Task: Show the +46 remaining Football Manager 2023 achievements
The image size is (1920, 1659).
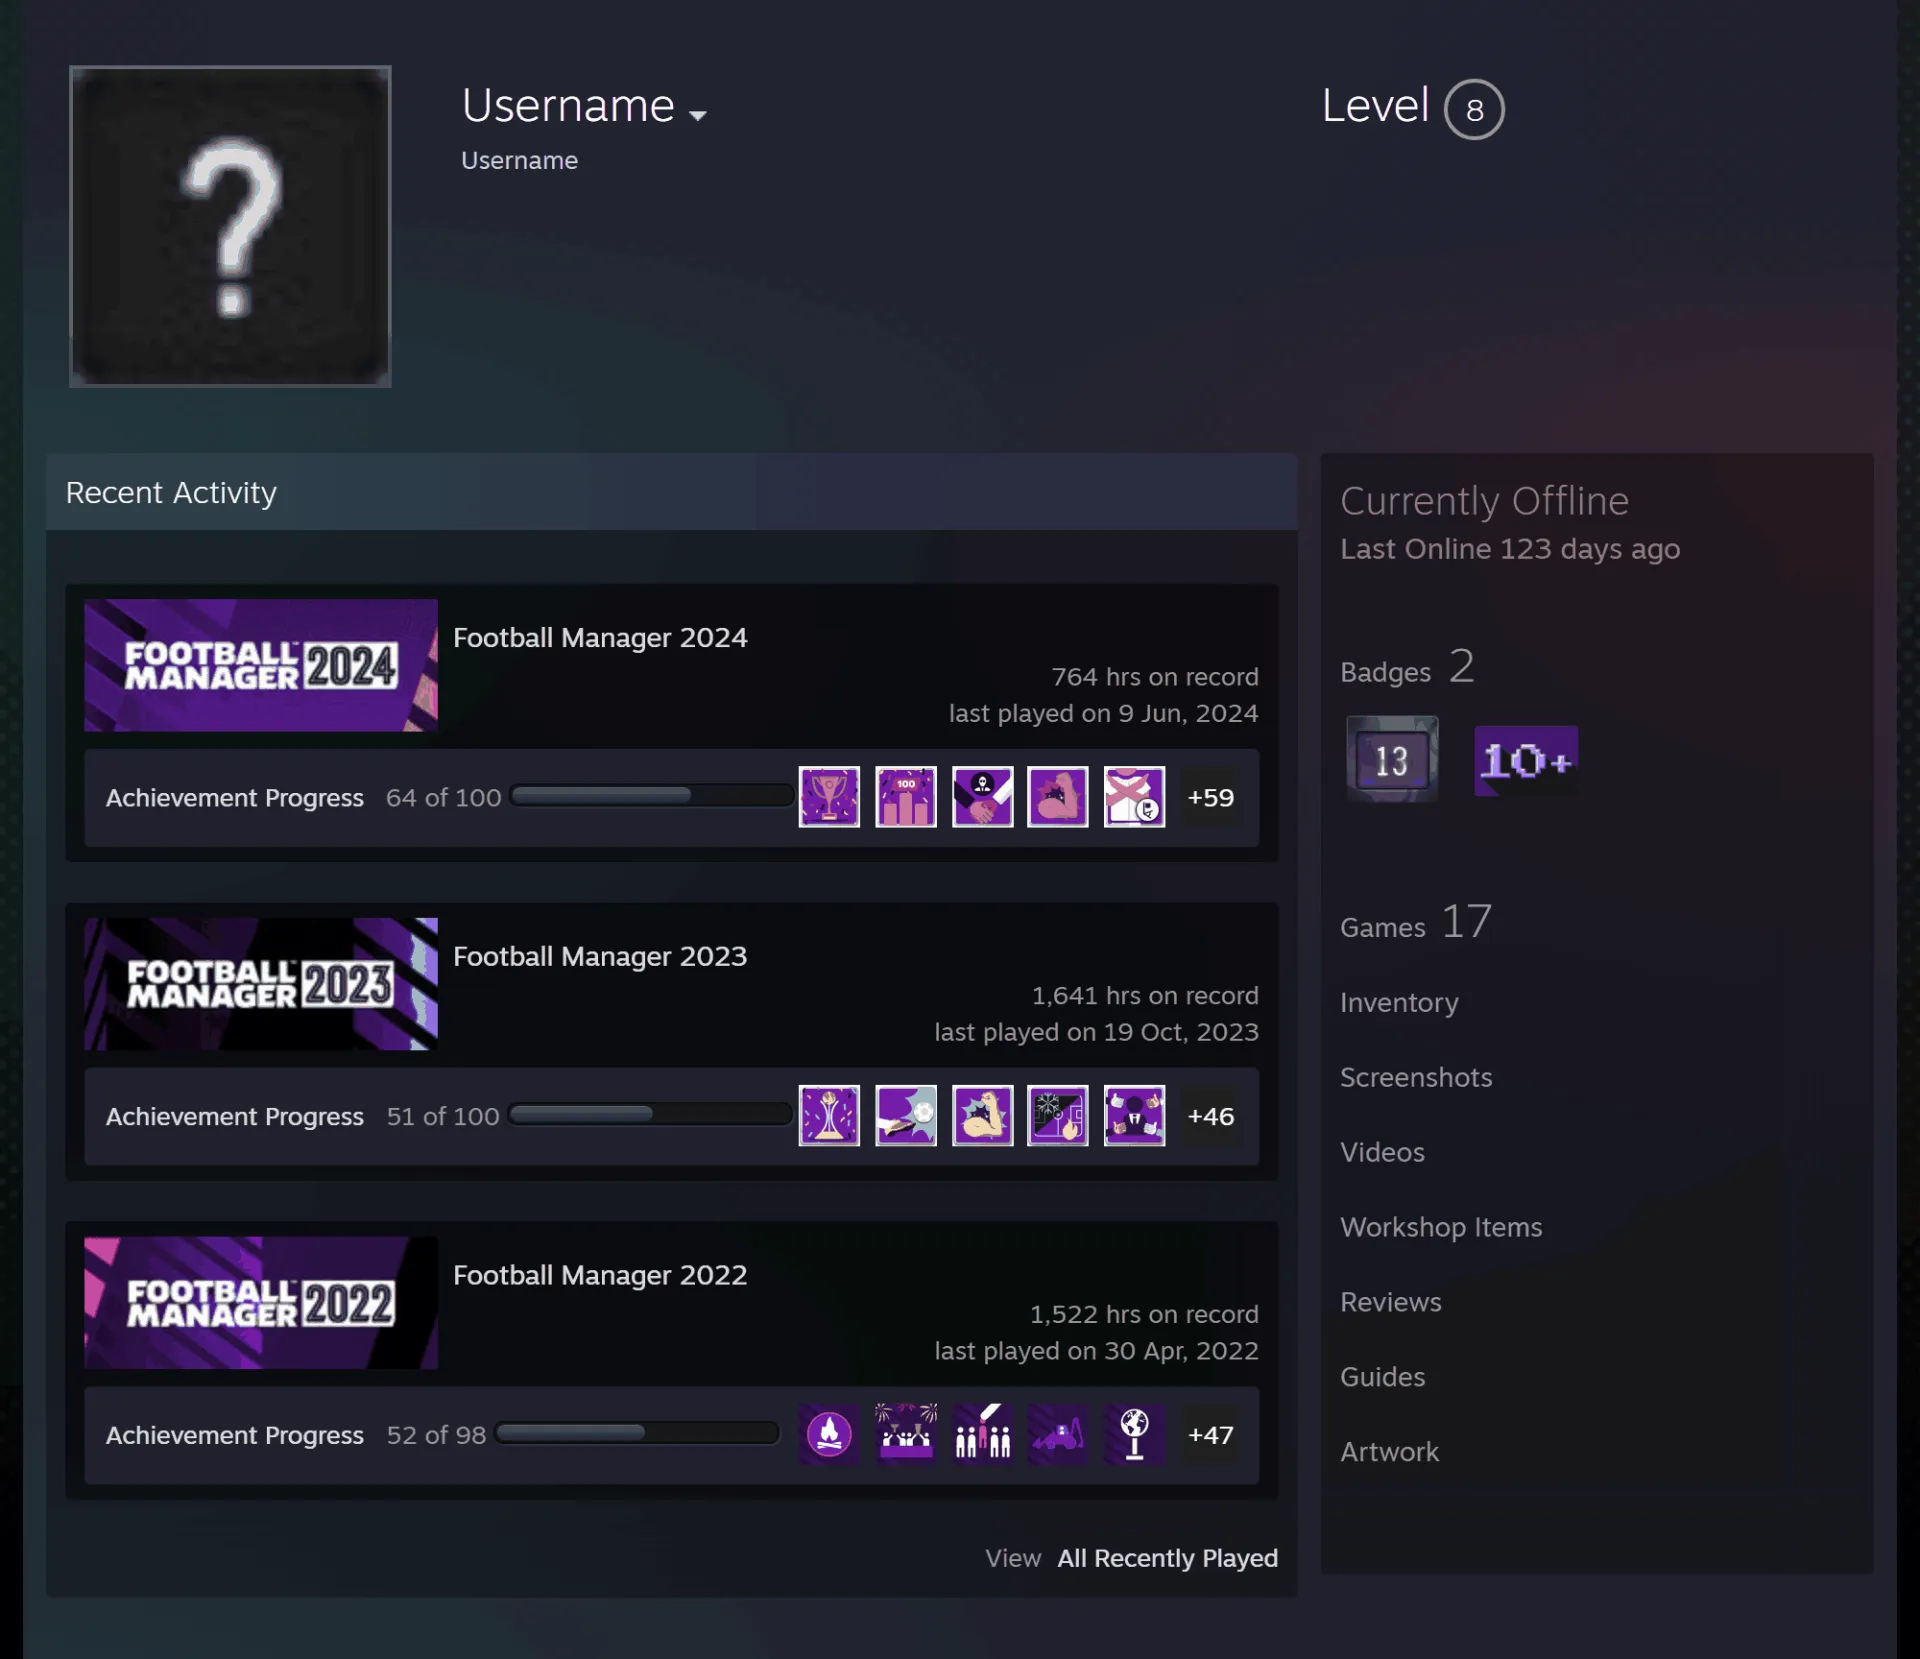Action: pos(1210,1115)
